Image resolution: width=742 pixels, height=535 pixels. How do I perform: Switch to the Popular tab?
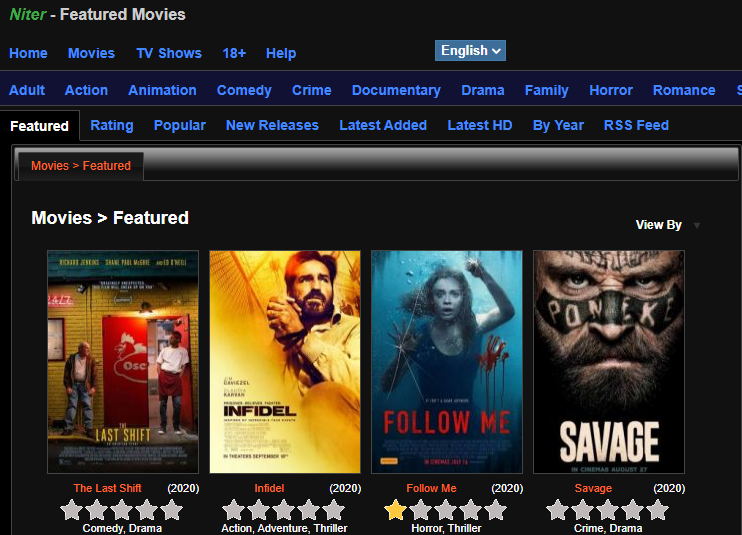click(179, 125)
